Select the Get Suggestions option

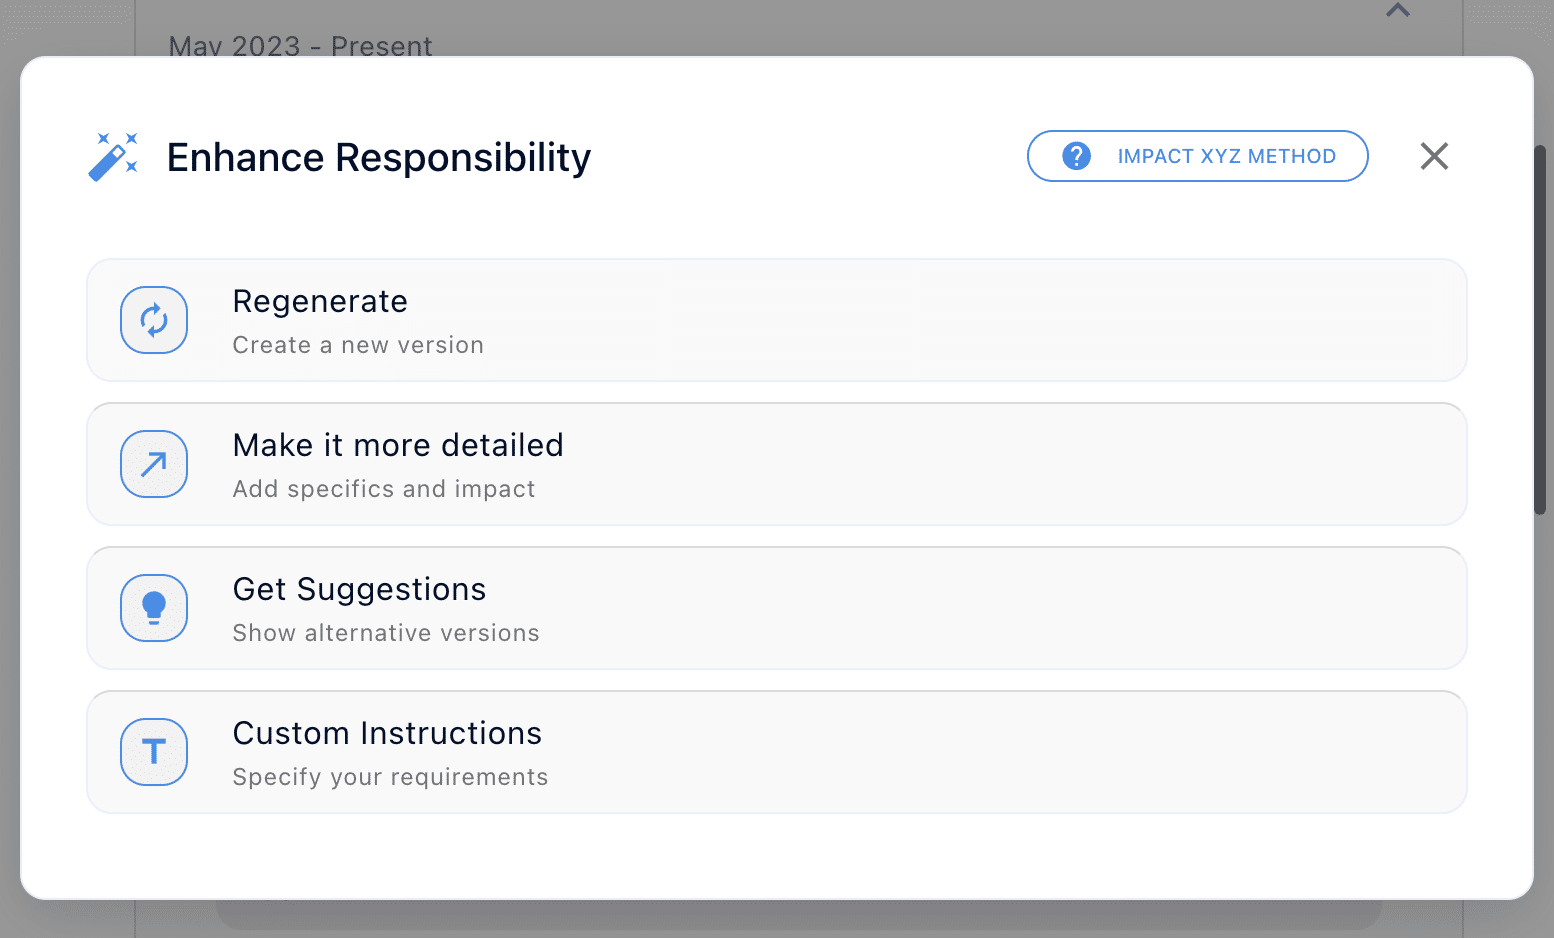click(x=359, y=589)
